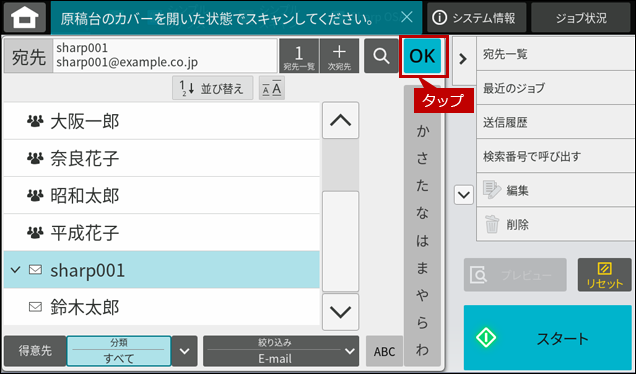Open the E-mail filter dropdown

(x=281, y=351)
